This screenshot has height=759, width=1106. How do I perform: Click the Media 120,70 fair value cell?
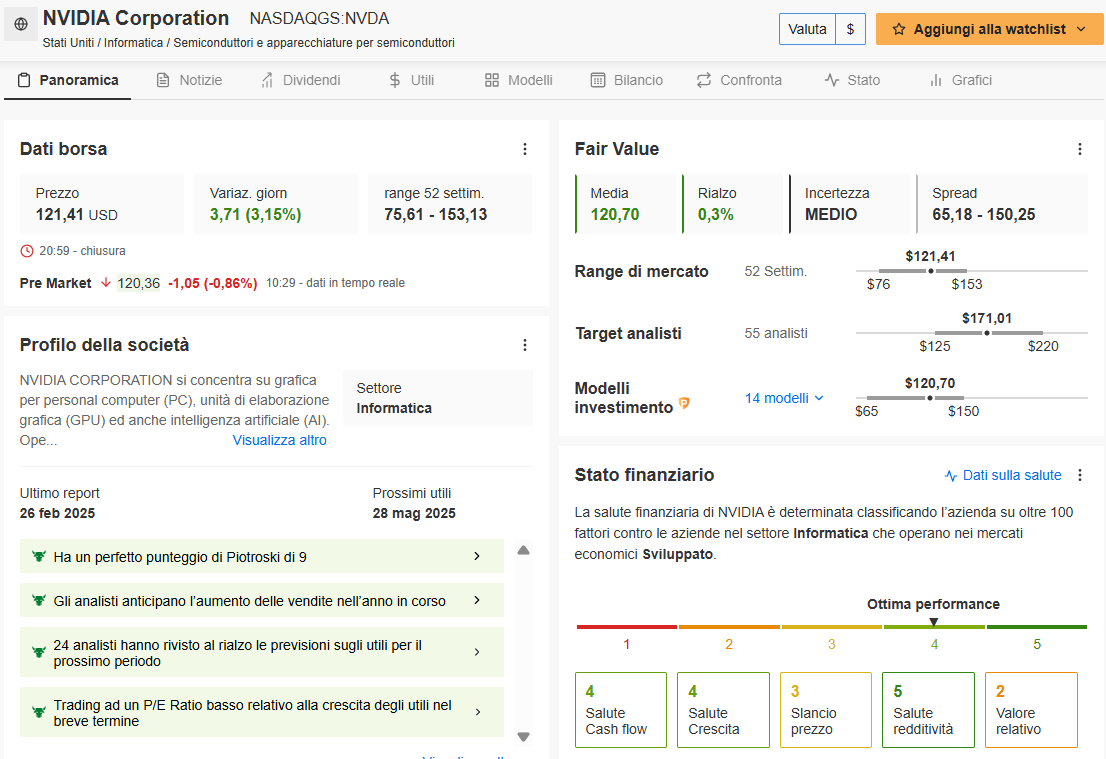tap(626, 204)
